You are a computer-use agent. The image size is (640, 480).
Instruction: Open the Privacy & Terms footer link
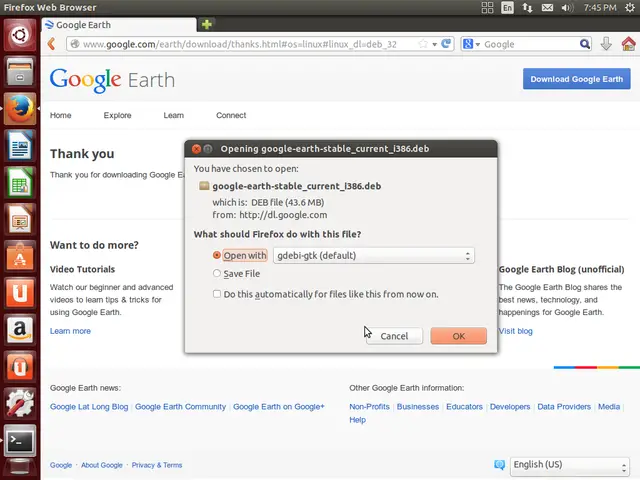click(x=157, y=465)
